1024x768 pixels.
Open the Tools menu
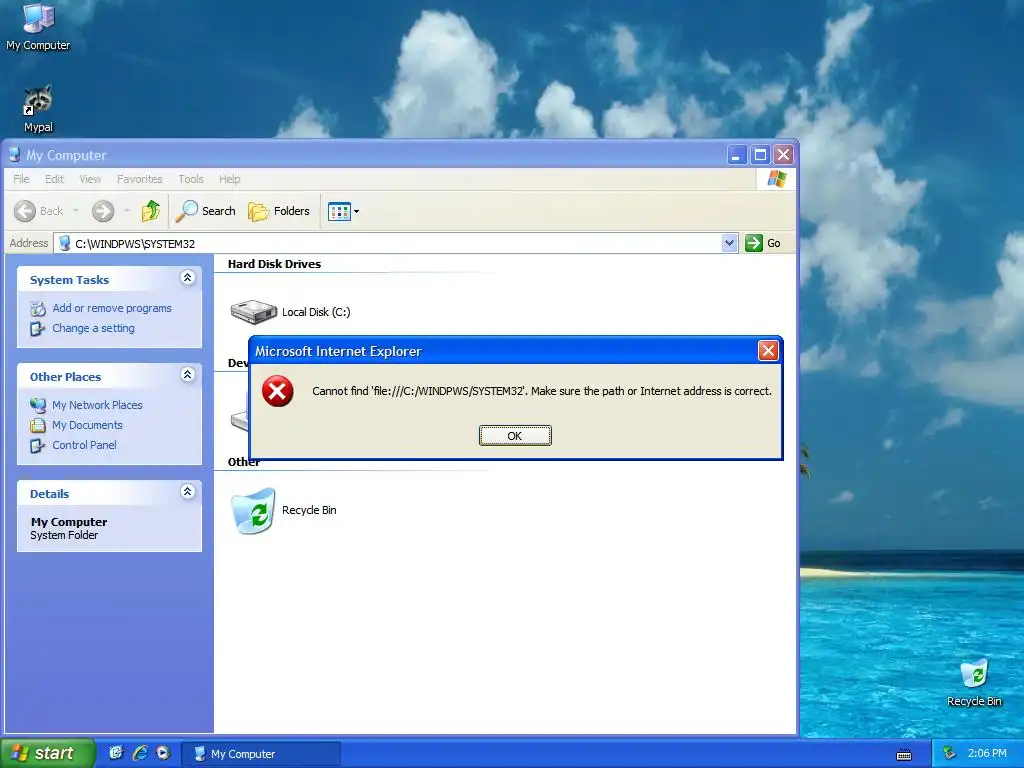pos(191,179)
